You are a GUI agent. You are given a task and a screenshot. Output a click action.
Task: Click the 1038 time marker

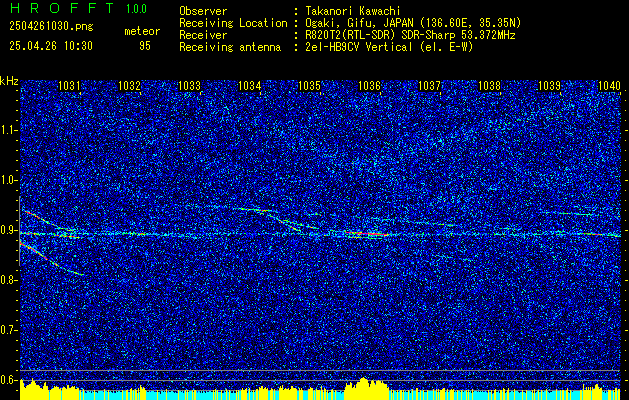pyautogui.click(x=489, y=85)
